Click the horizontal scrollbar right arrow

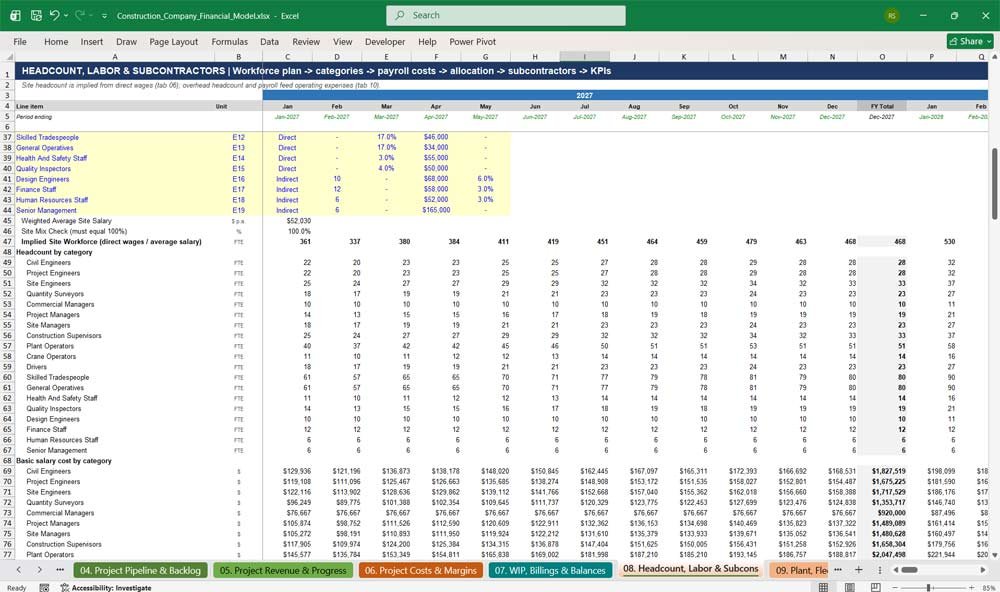point(982,570)
